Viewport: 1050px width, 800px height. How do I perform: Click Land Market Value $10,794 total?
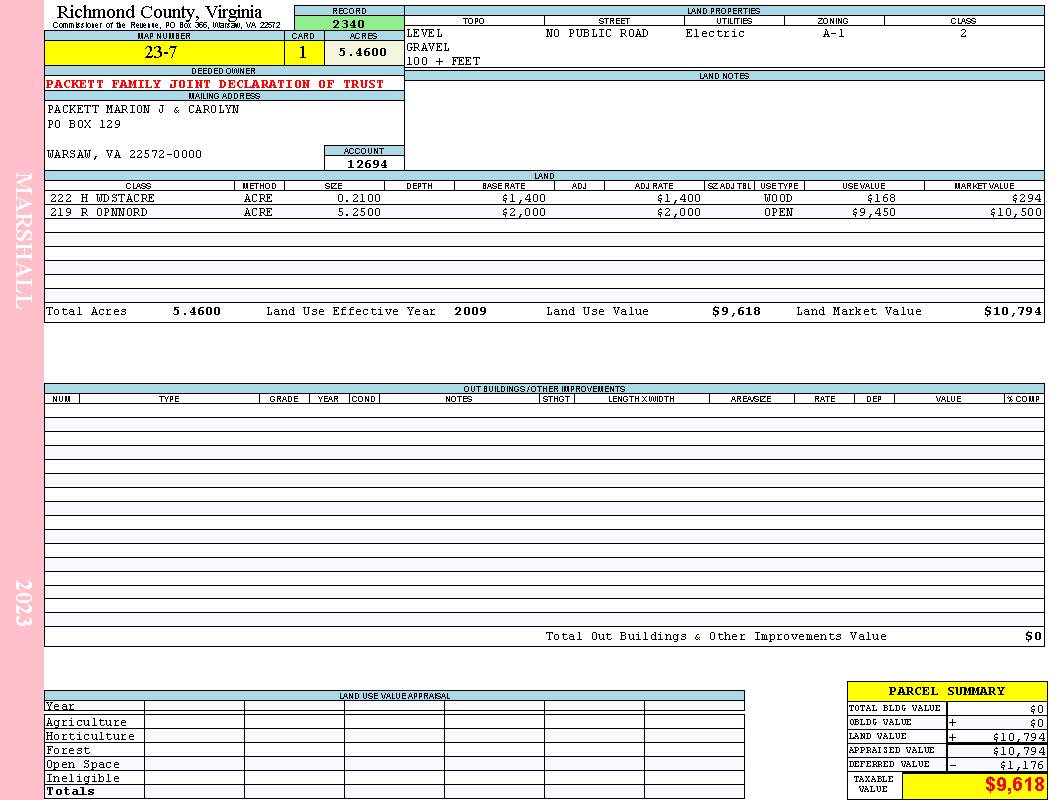[1012, 311]
